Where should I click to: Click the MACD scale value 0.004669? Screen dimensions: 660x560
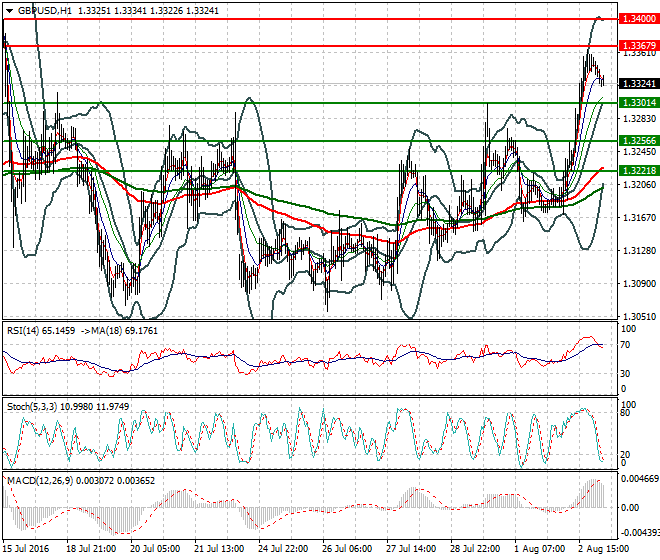[640, 479]
